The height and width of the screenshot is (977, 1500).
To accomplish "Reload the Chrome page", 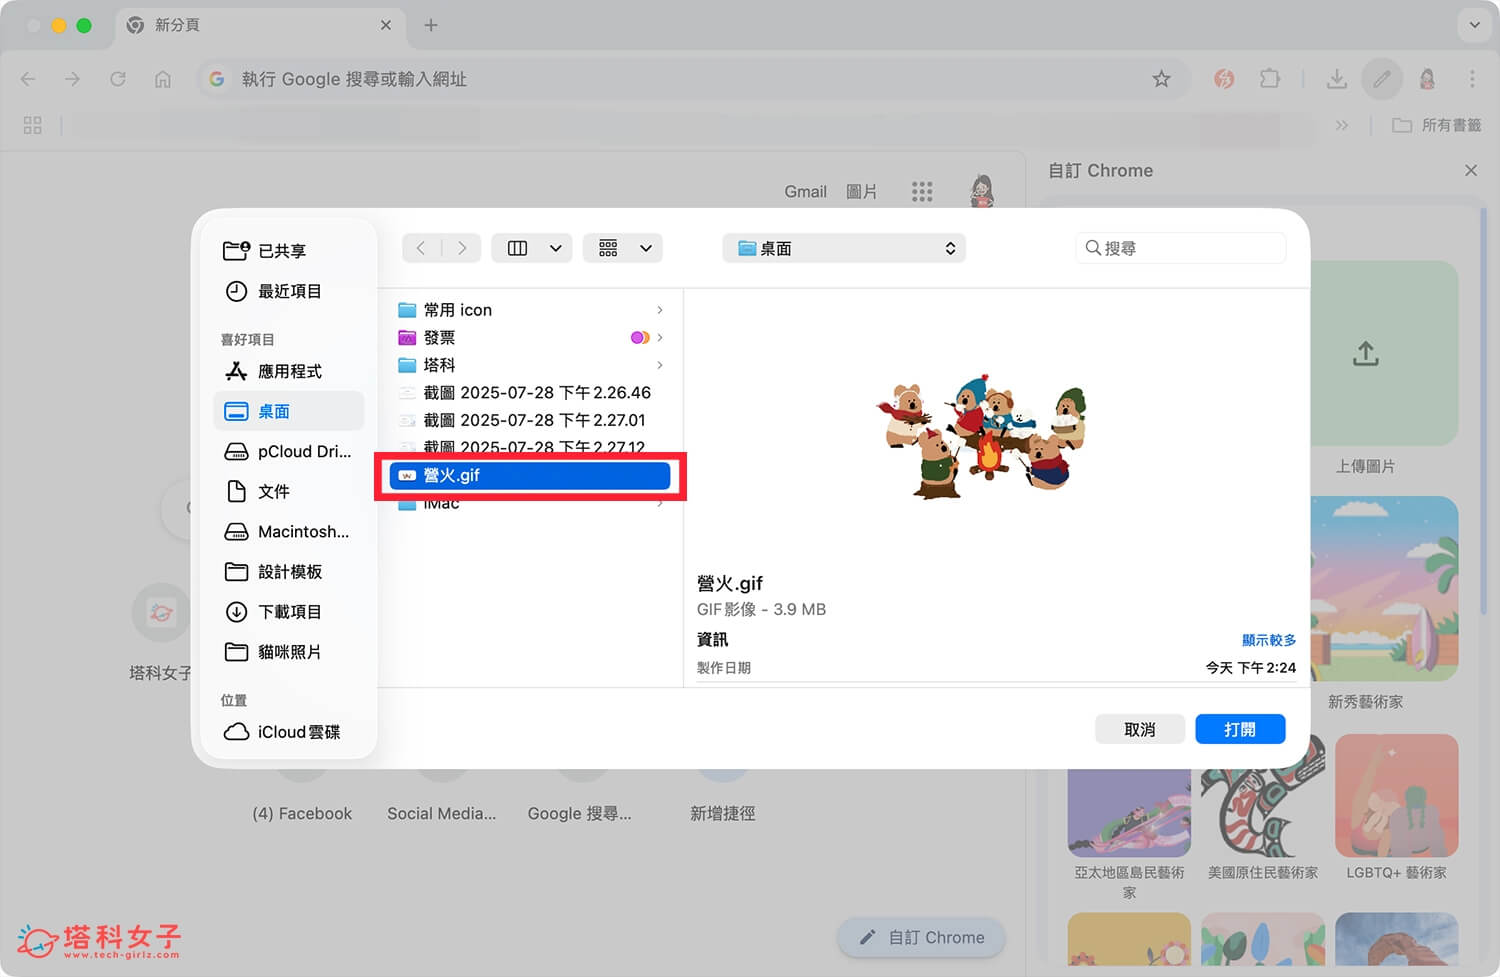I will [x=118, y=79].
